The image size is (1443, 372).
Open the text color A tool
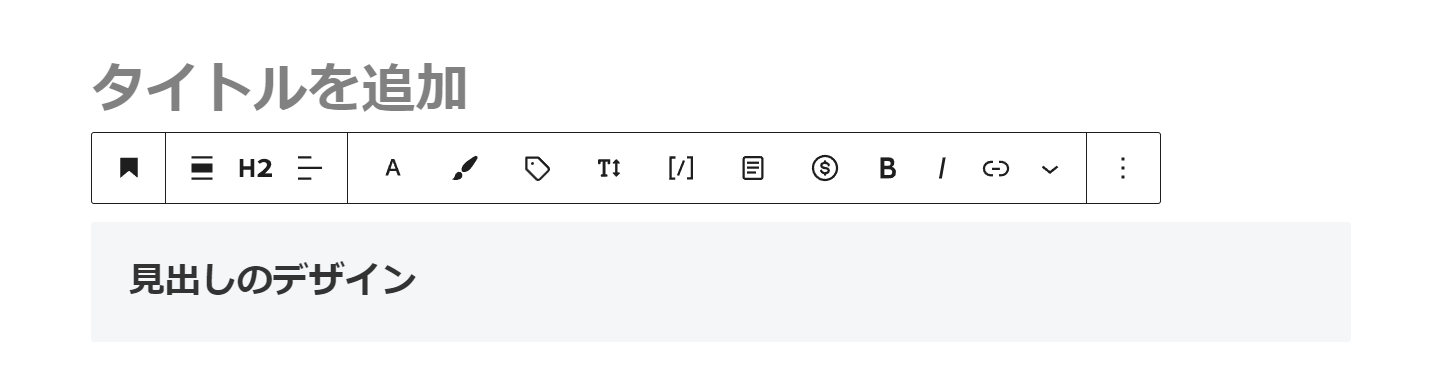[x=393, y=168]
